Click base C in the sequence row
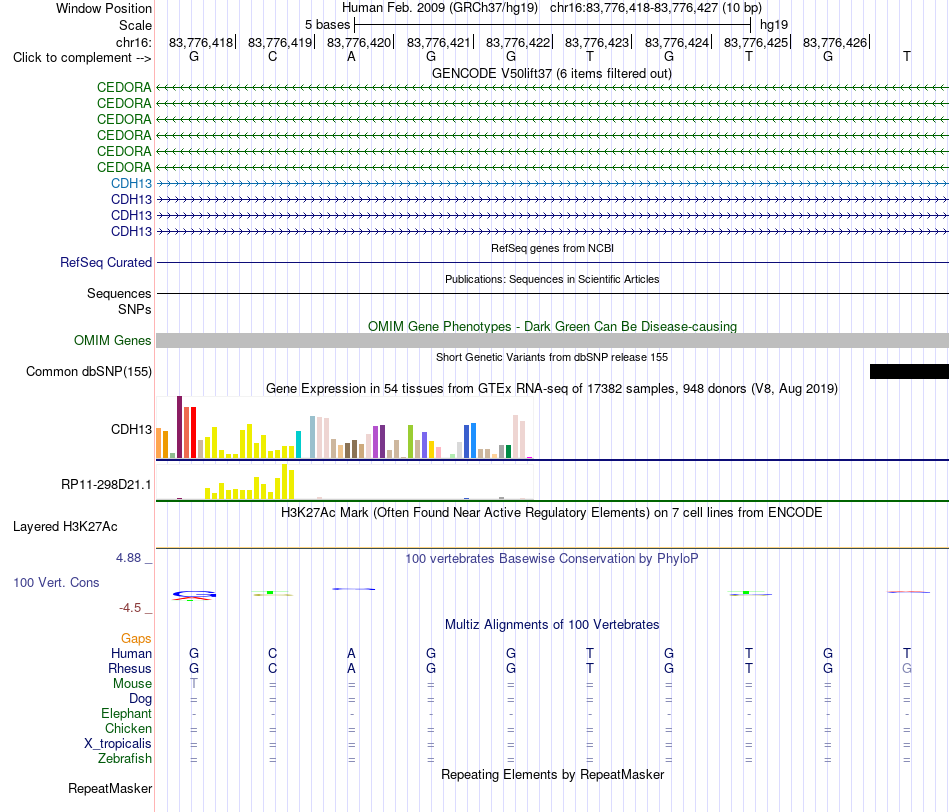 coord(273,56)
